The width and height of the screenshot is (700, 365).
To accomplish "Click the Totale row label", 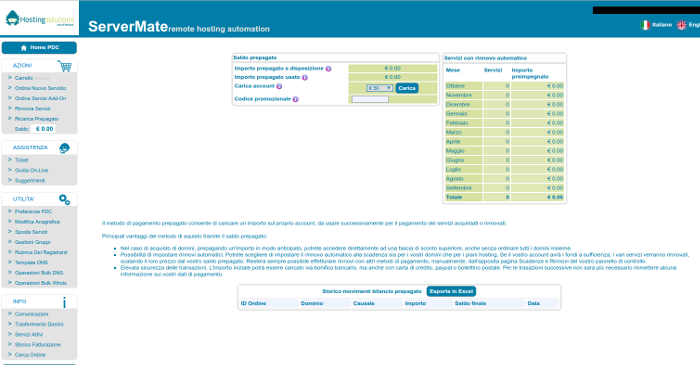I will point(454,197).
